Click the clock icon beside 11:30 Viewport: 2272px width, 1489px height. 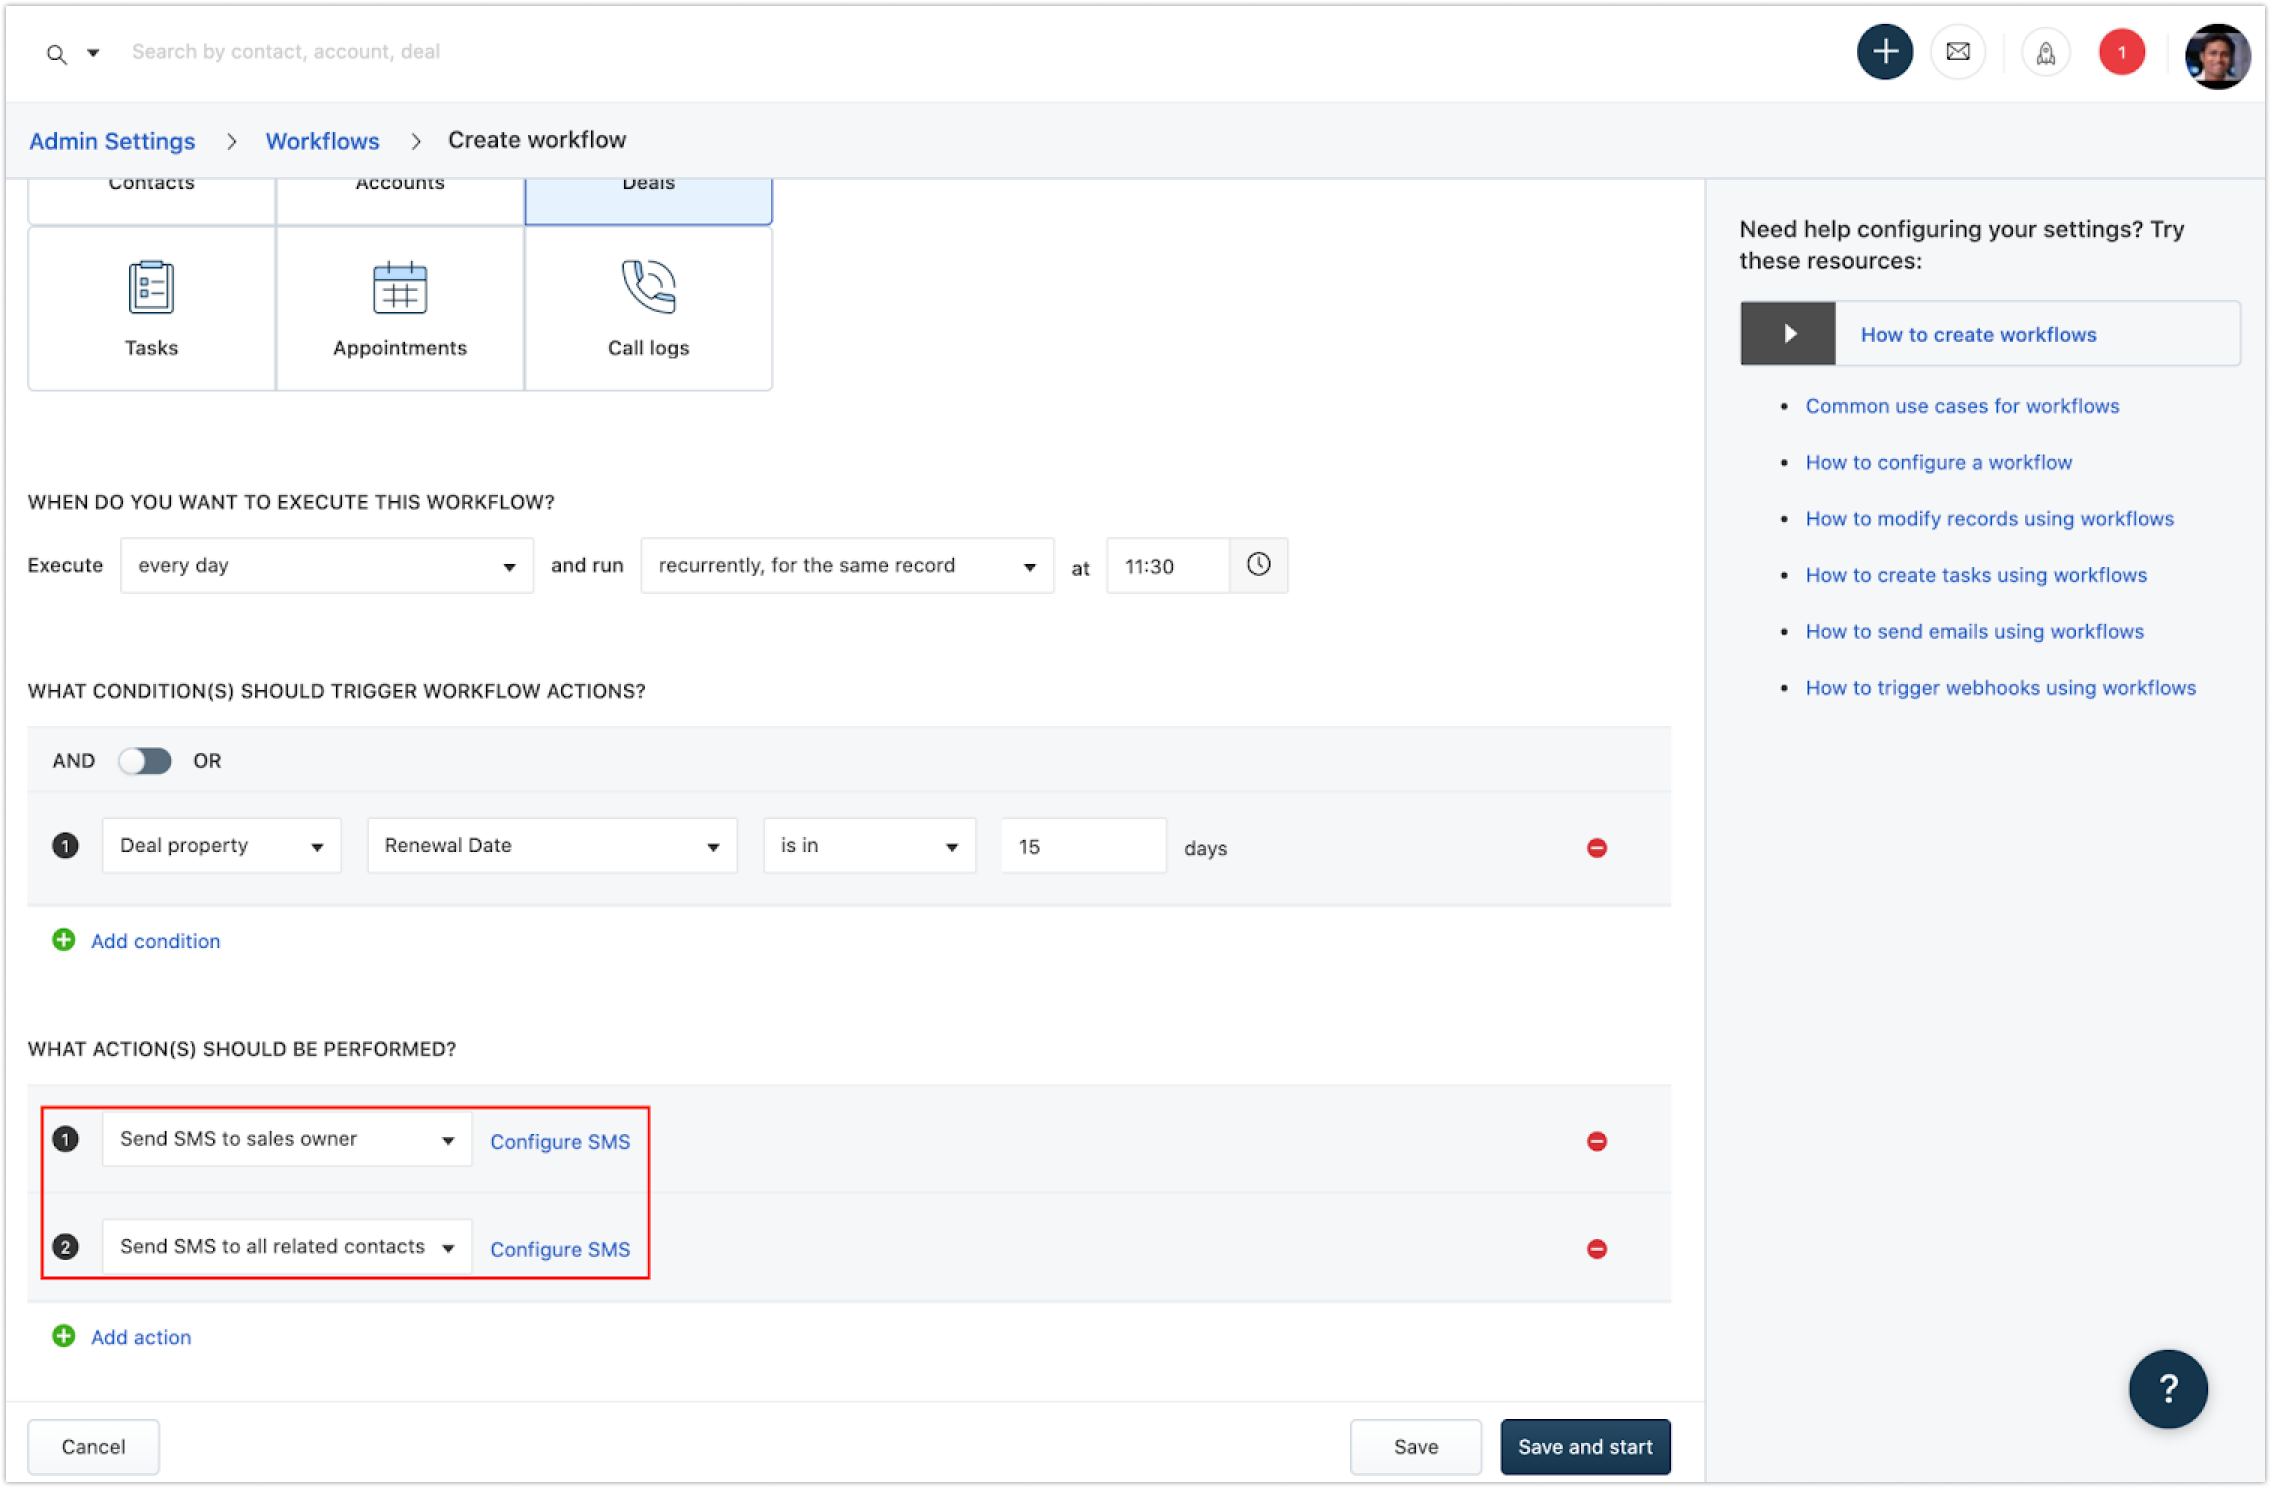click(1258, 565)
